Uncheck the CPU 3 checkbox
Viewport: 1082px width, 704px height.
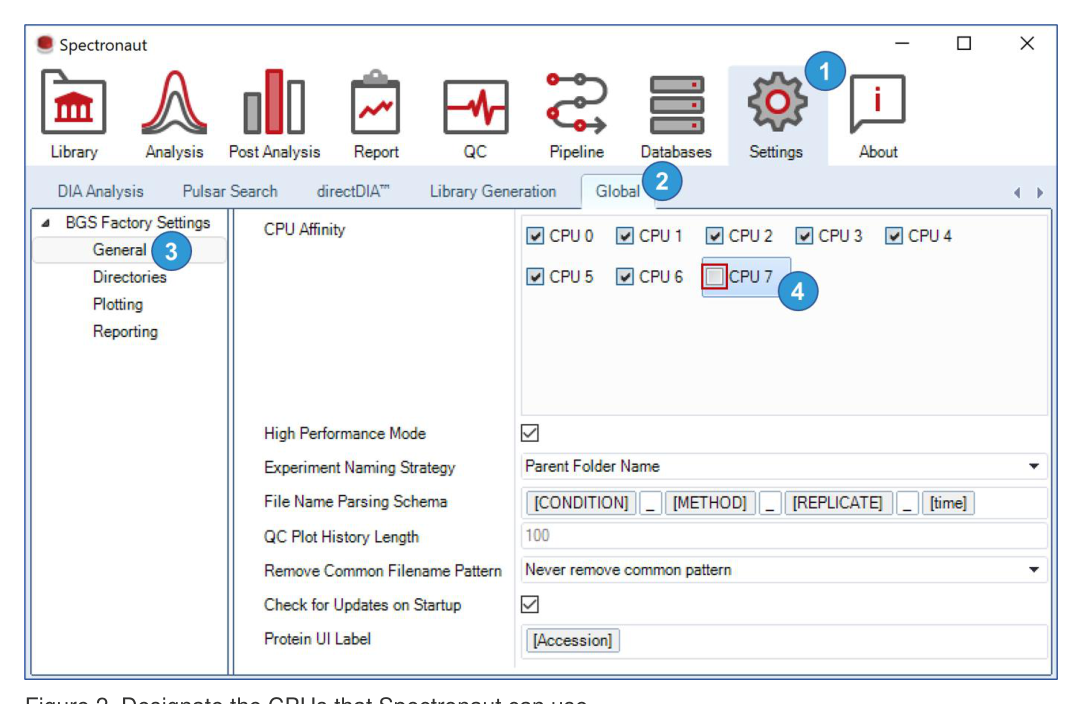pyautogui.click(x=804, y=236)
